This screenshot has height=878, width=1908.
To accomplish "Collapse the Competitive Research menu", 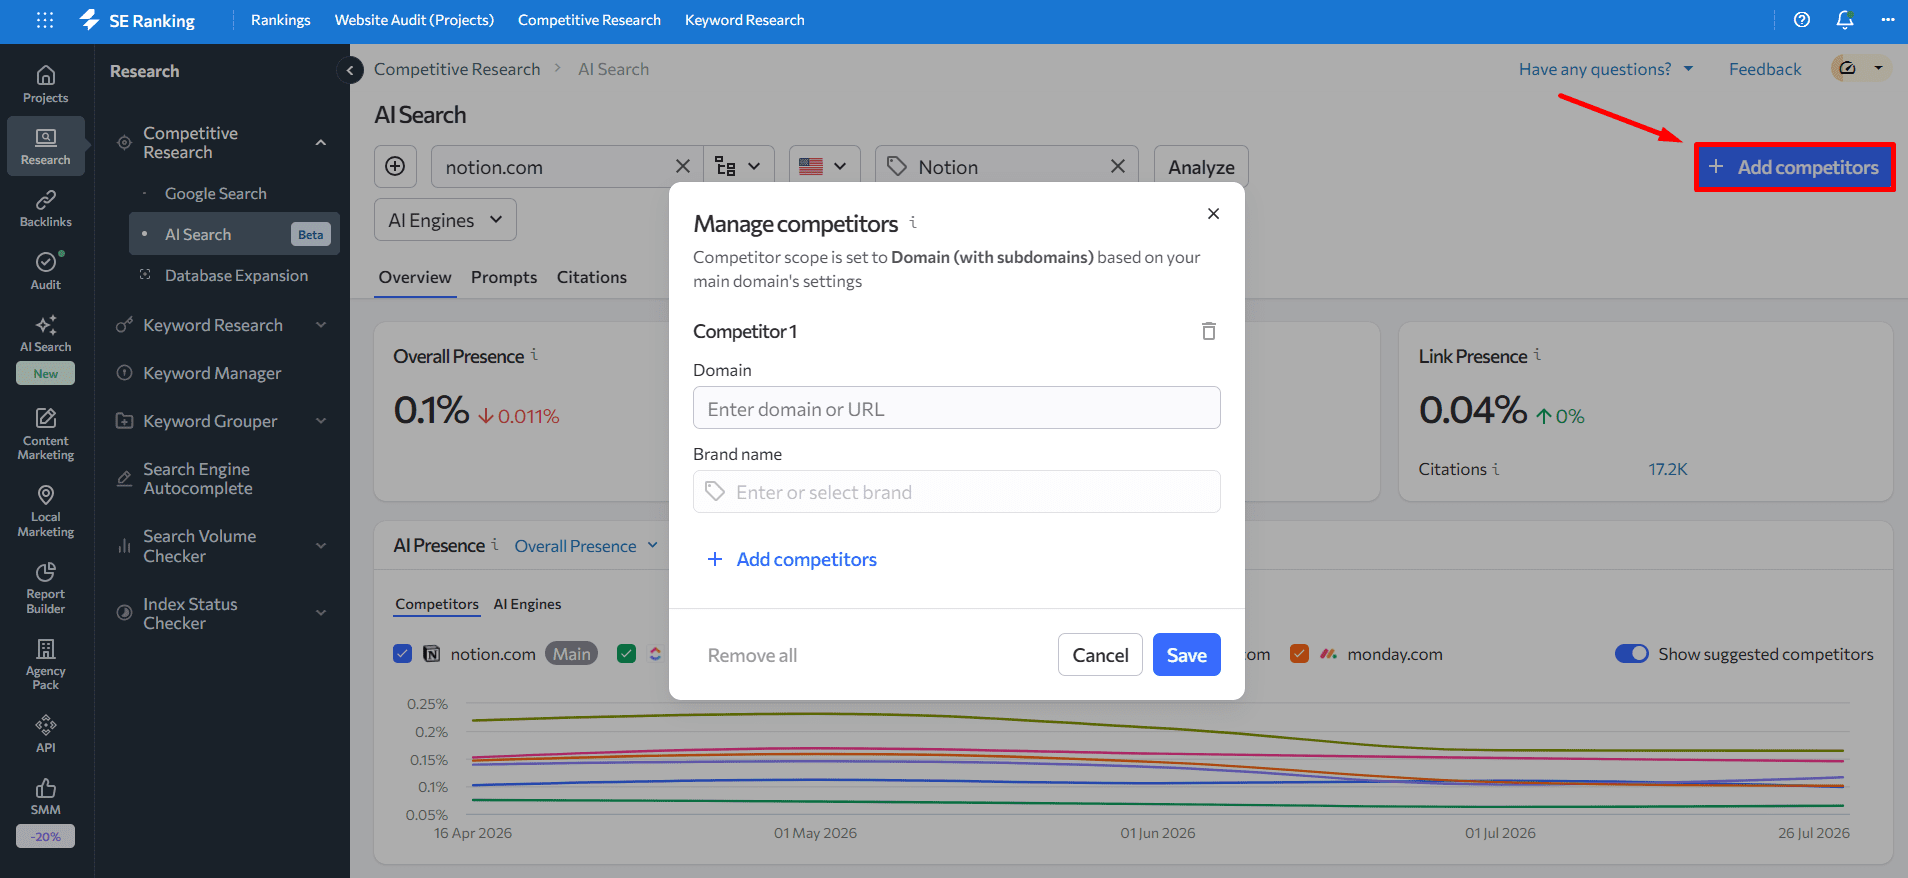I will (321, 142).
